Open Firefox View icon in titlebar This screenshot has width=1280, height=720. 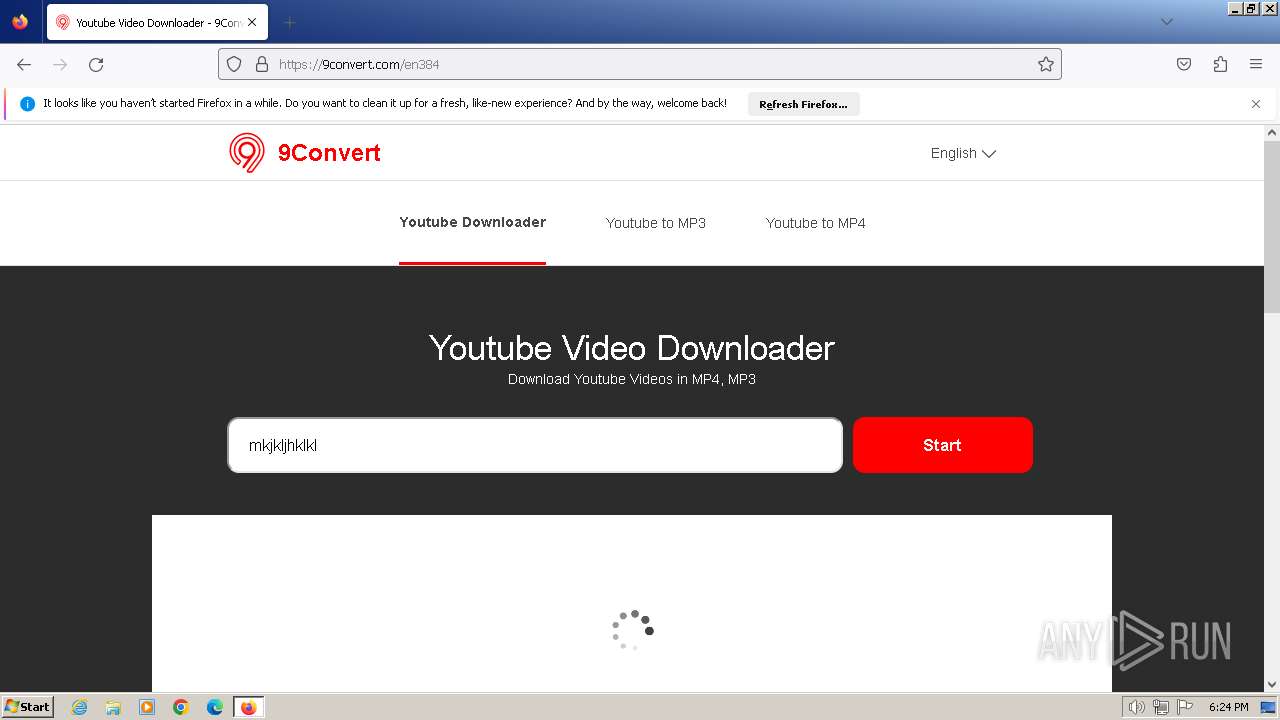pos(20,22)
